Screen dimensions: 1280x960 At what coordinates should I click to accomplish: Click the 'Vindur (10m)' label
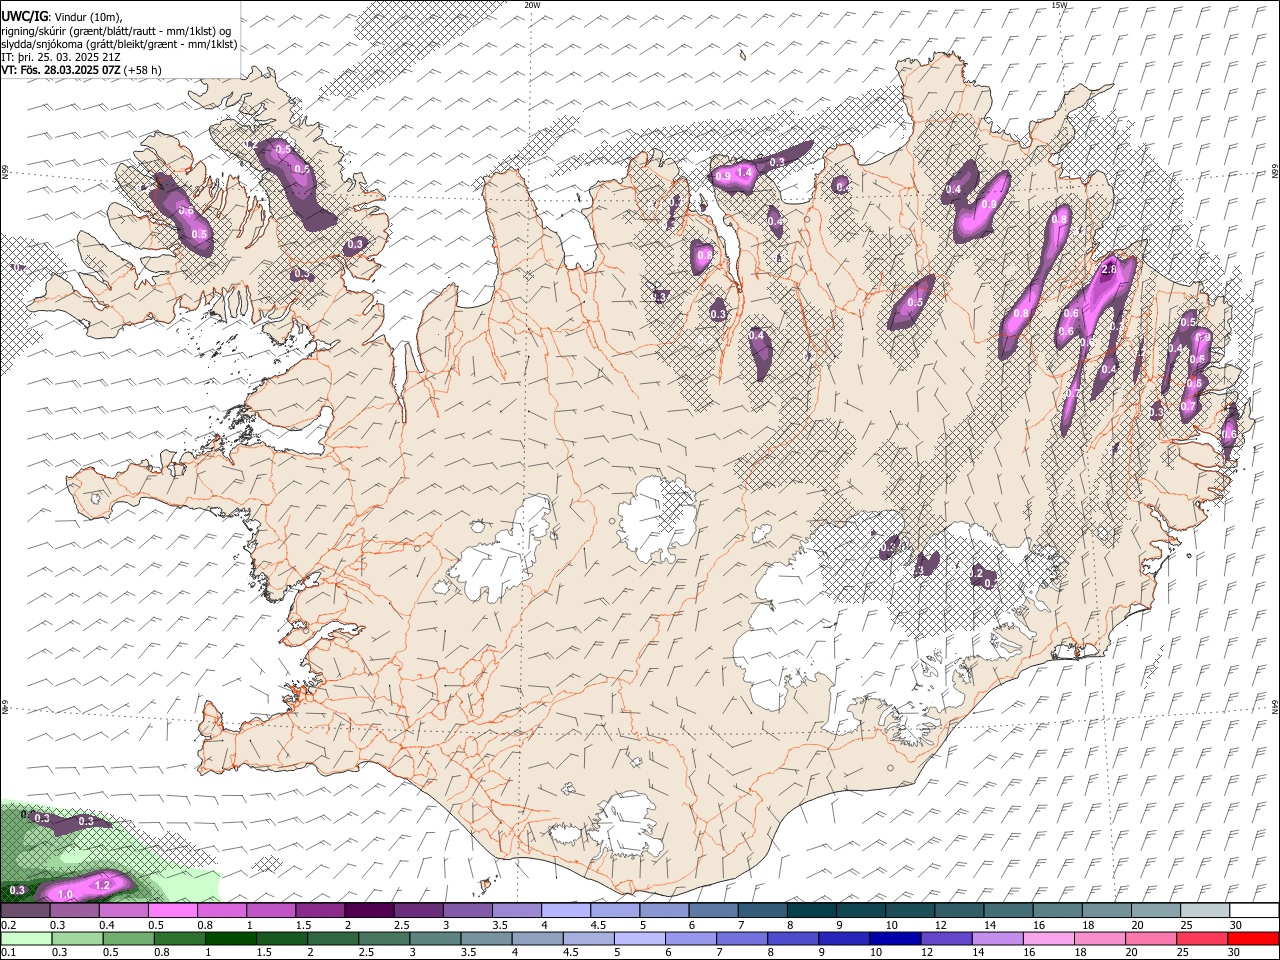87,17
